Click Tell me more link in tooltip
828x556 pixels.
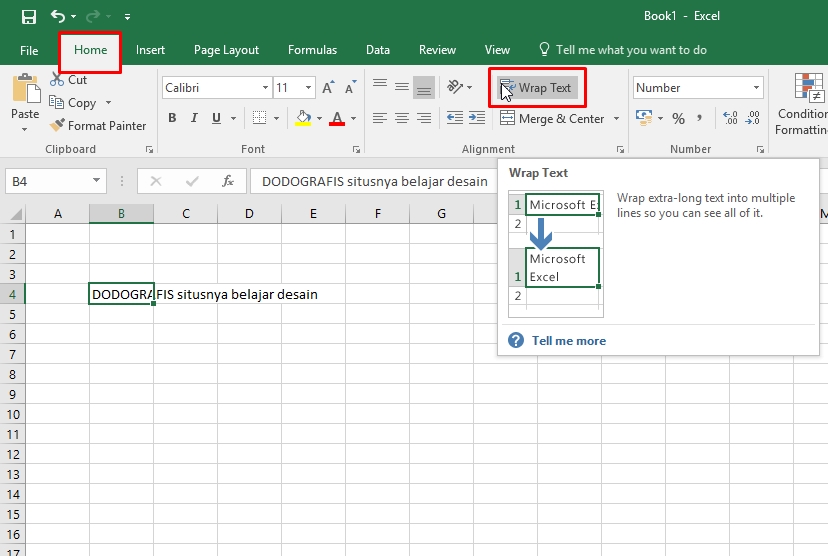(x=568, y=341)
